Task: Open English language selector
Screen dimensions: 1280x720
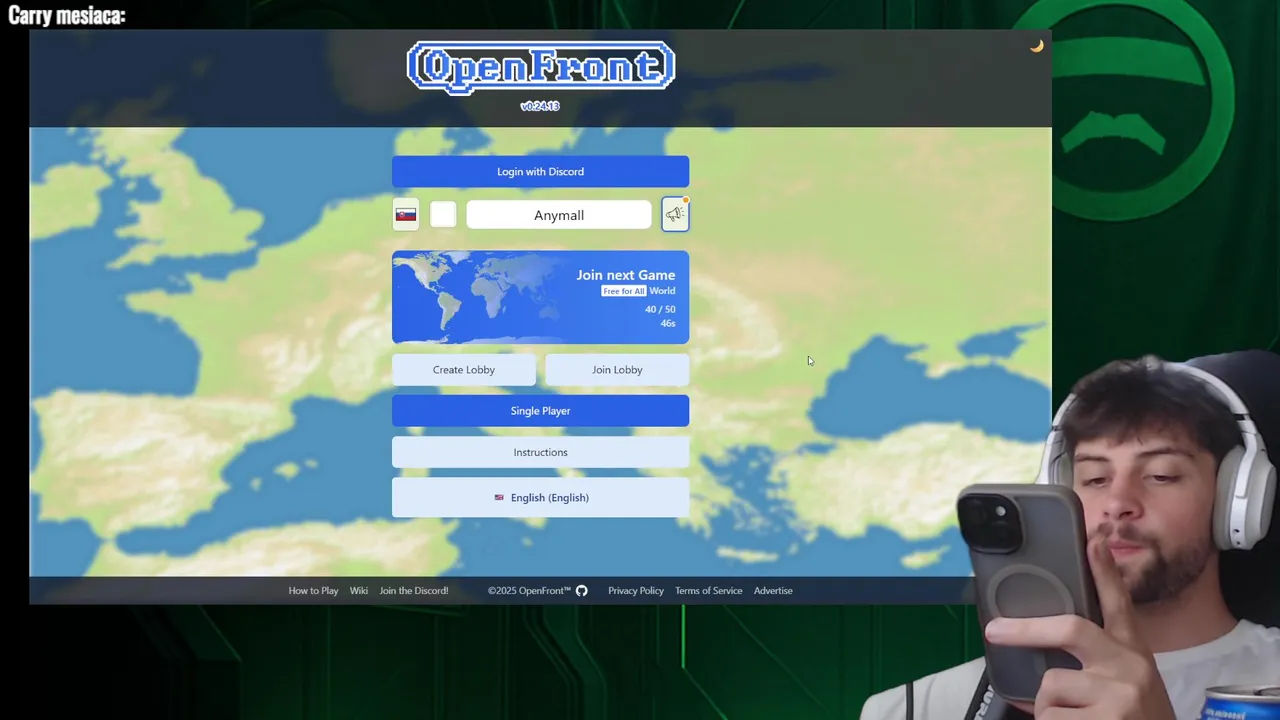Action: [540, 497]
